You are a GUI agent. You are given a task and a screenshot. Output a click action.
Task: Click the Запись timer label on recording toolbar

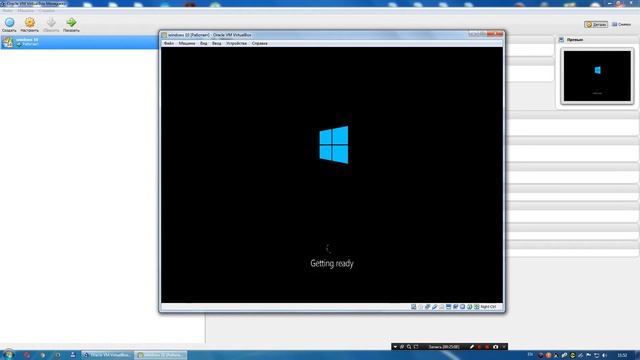[444, 347]
